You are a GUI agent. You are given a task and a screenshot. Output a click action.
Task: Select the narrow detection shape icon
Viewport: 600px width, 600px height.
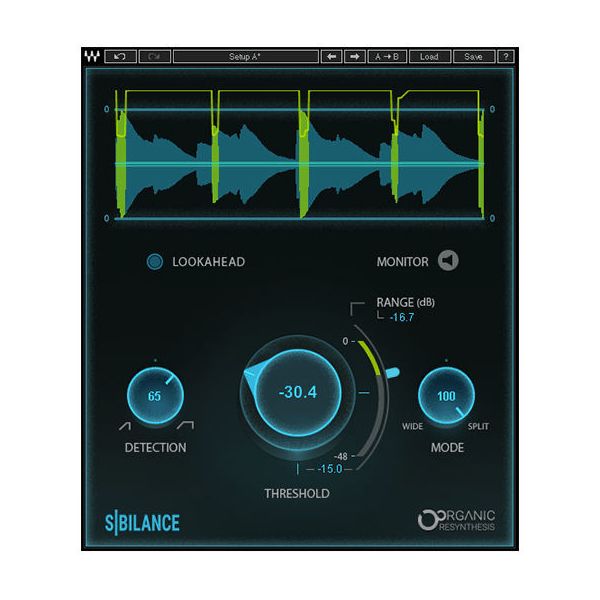click(x=123, y=426)
